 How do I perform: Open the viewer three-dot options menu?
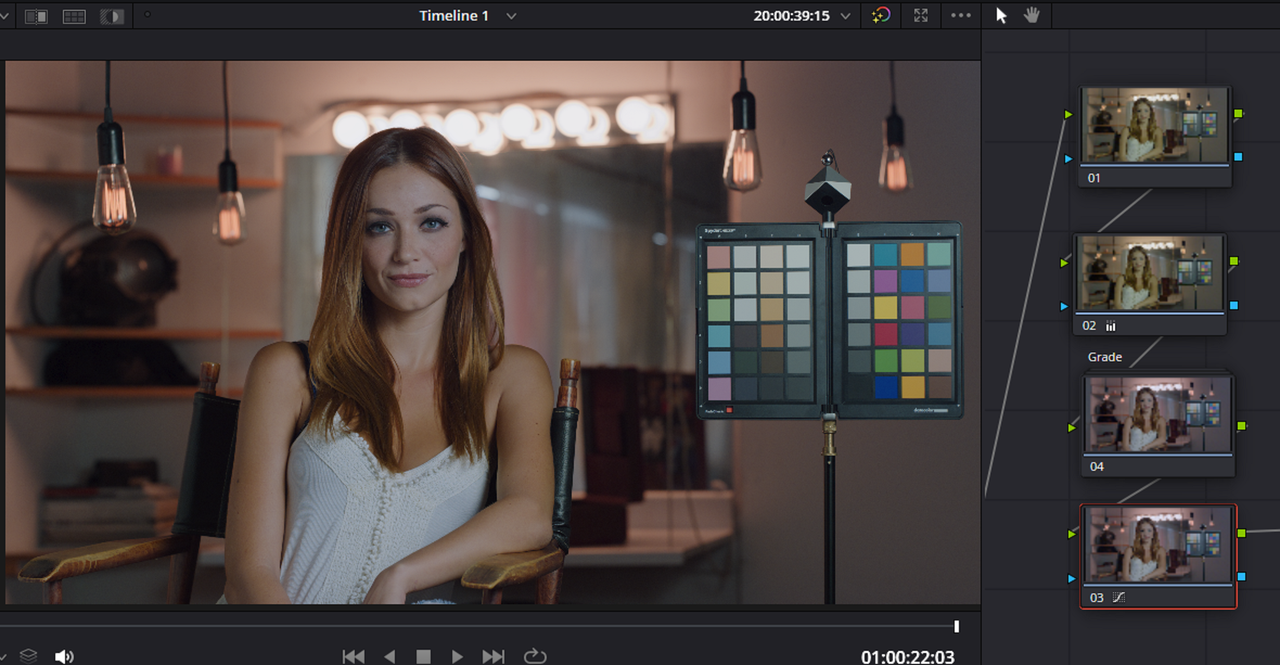click(x=961, y=15)
